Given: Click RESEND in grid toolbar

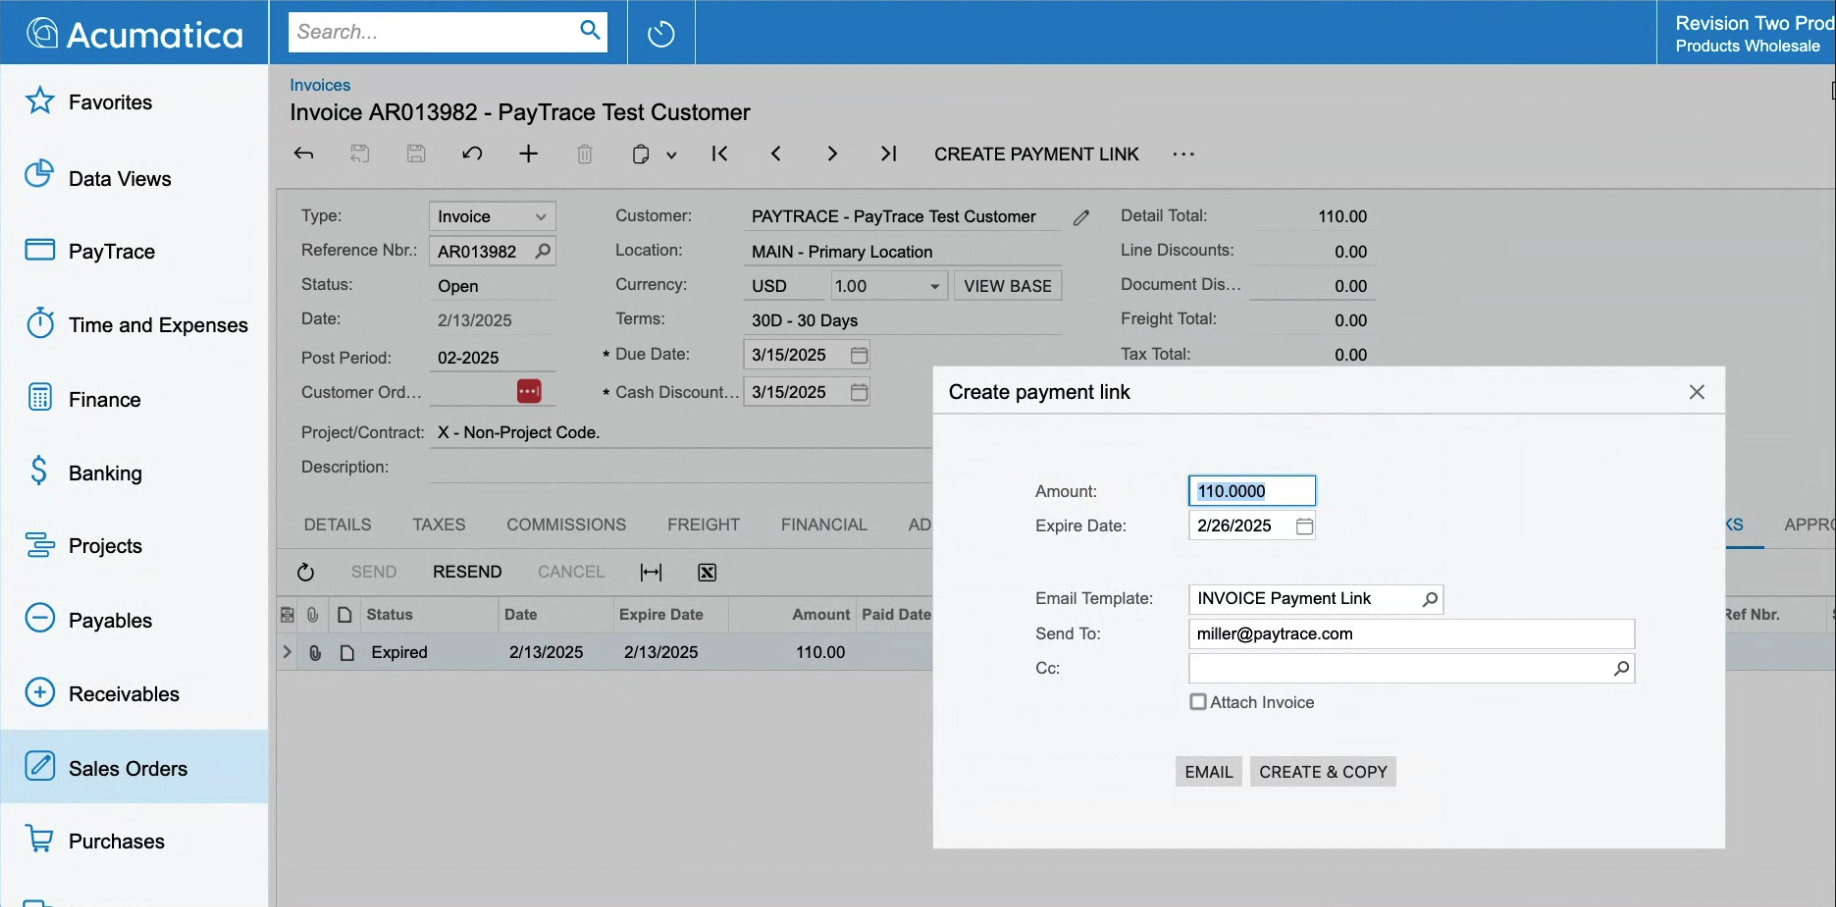Looking at the screenshot, I should click(467, 572).
